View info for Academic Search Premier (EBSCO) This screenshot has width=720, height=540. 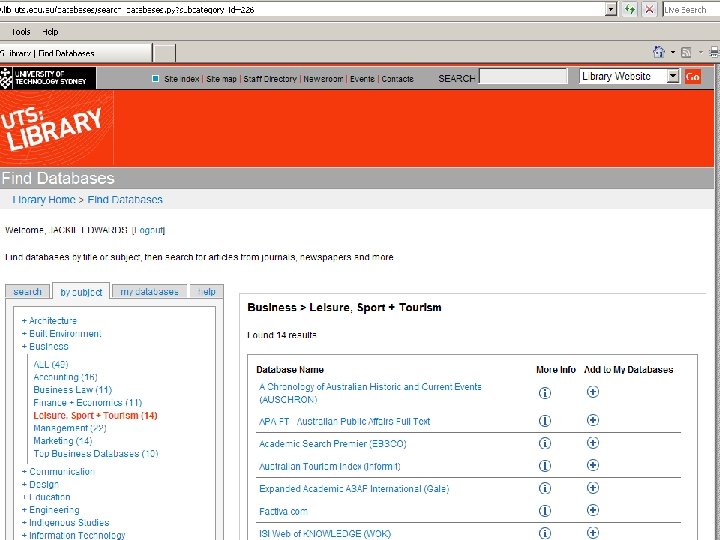(x=545, y=443)
